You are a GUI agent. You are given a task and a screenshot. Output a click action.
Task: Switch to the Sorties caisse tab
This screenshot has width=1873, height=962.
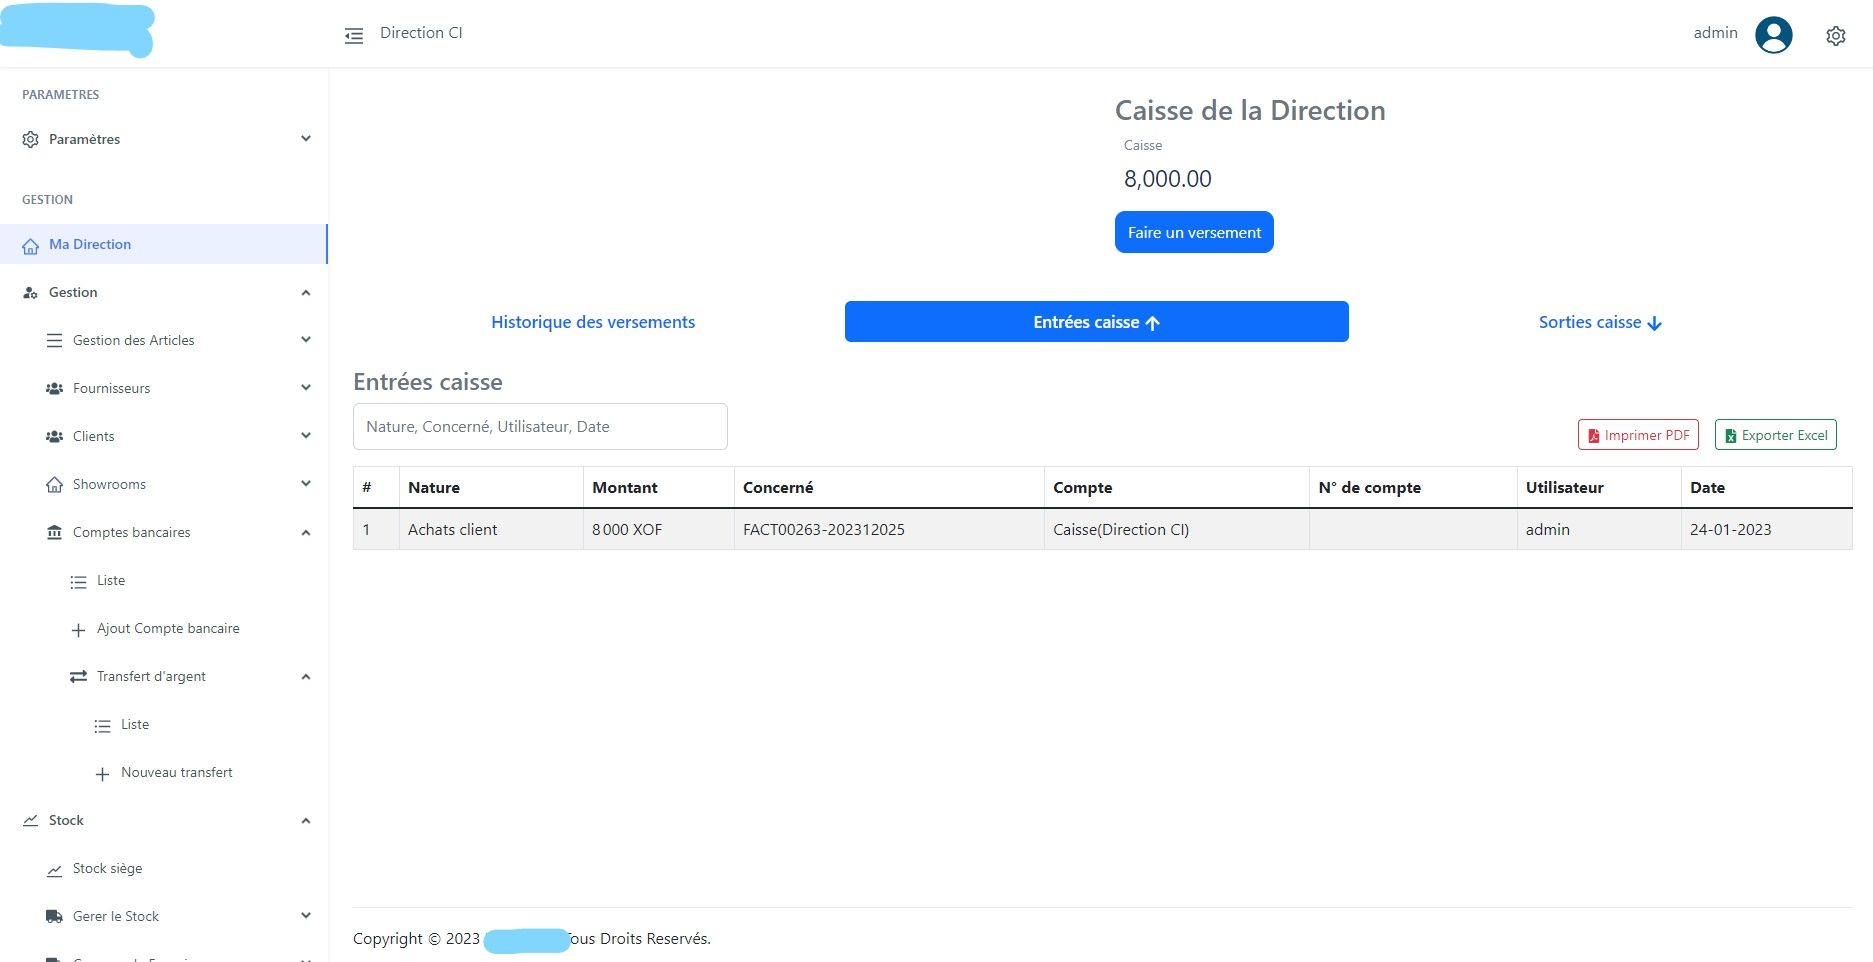pyautogui.click(x=1599, y=322)
